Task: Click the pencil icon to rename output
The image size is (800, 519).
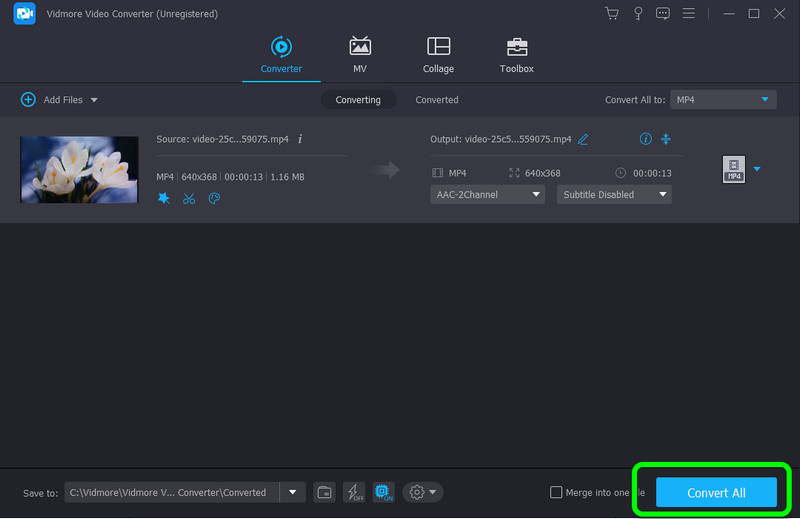Action: pos(583,139)
